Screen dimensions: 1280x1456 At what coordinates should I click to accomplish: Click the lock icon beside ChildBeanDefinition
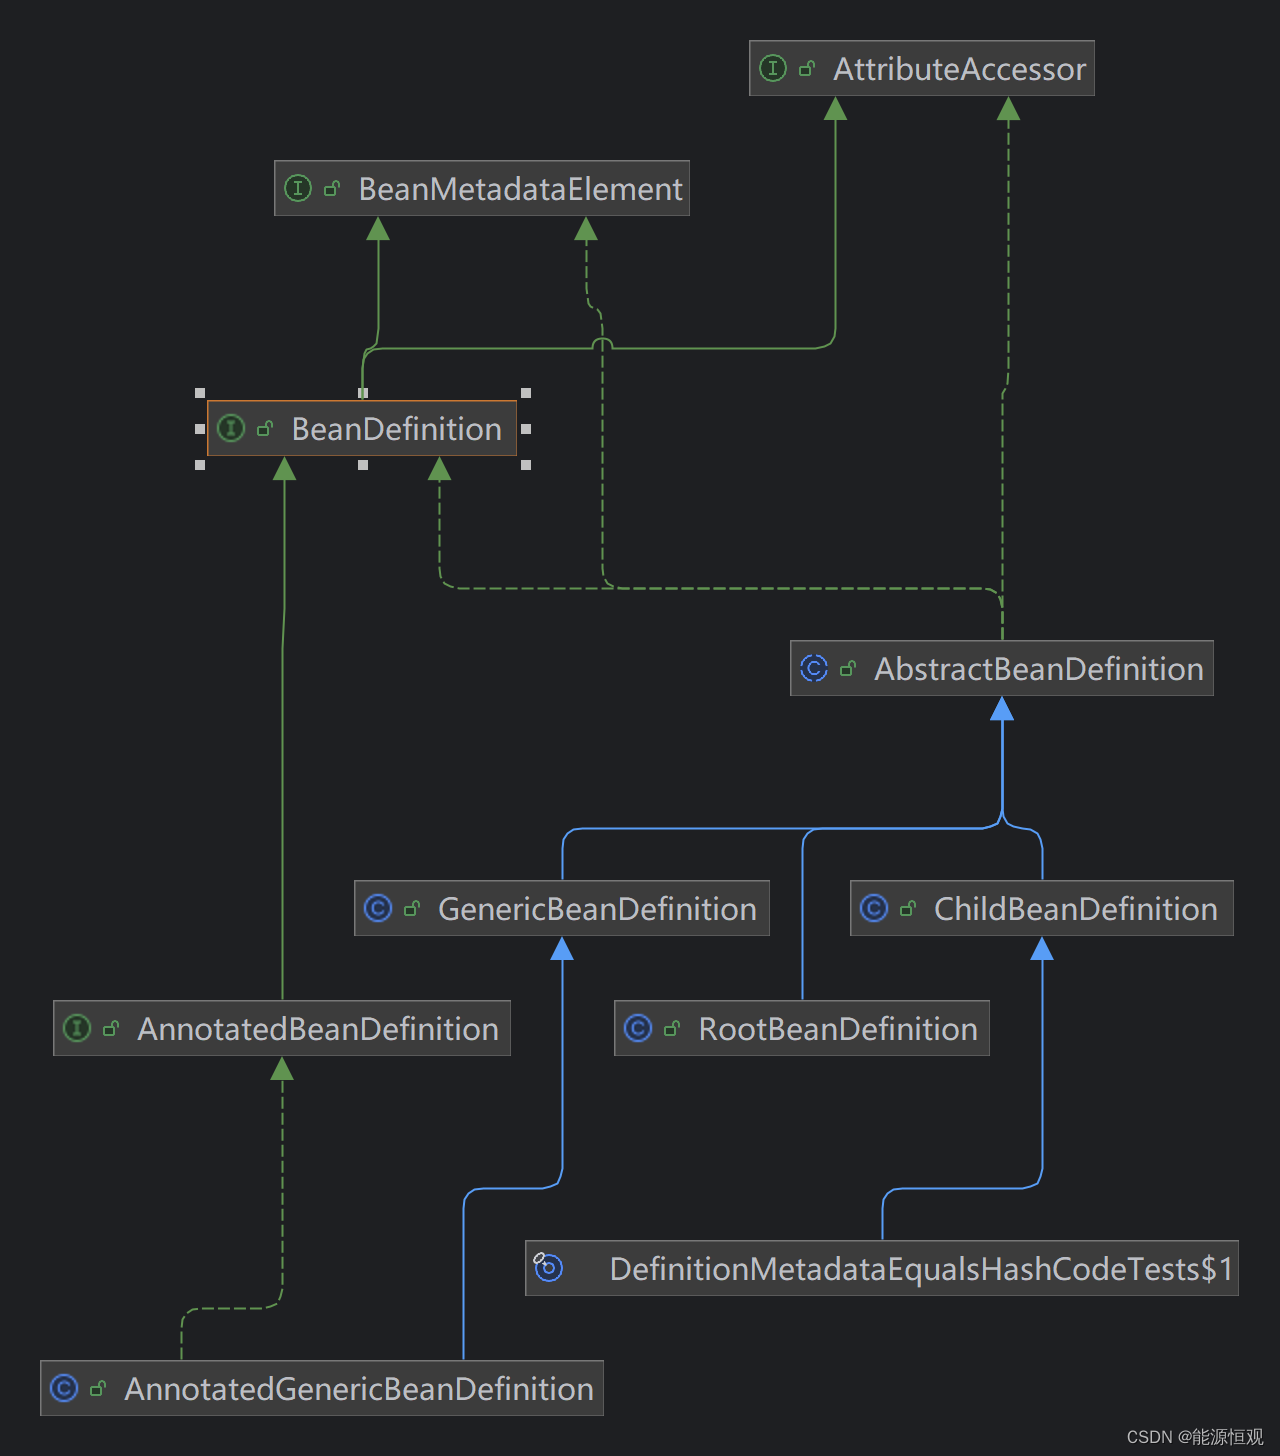coord(908,908)
